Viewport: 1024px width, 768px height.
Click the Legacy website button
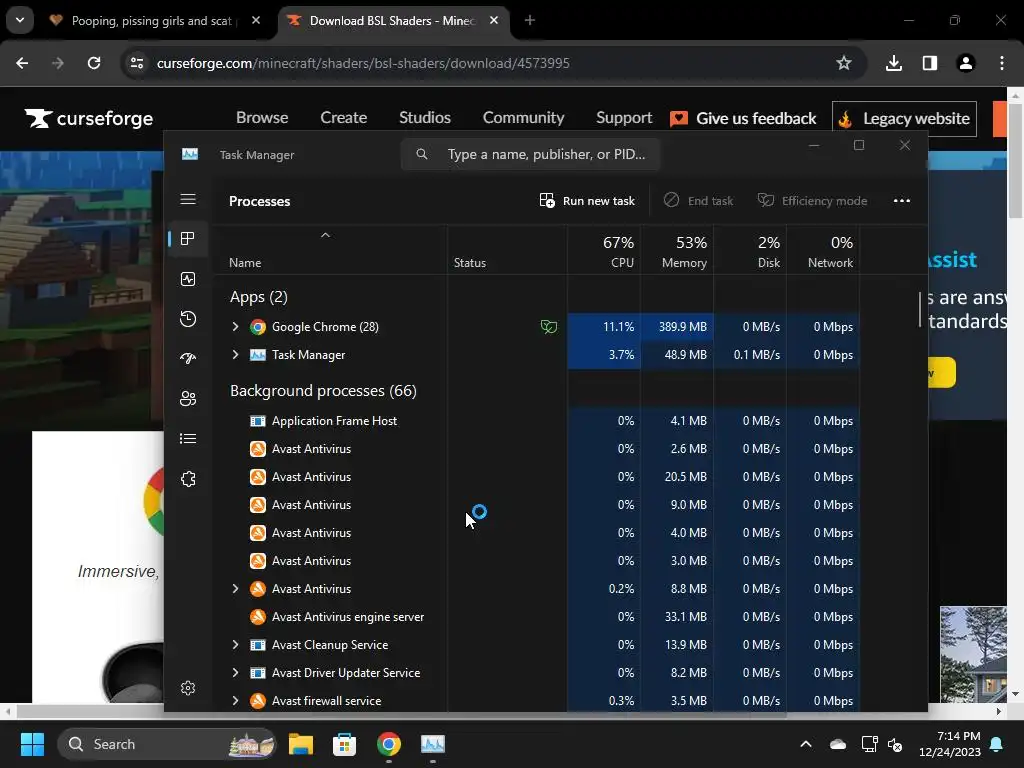click(904, 118)
